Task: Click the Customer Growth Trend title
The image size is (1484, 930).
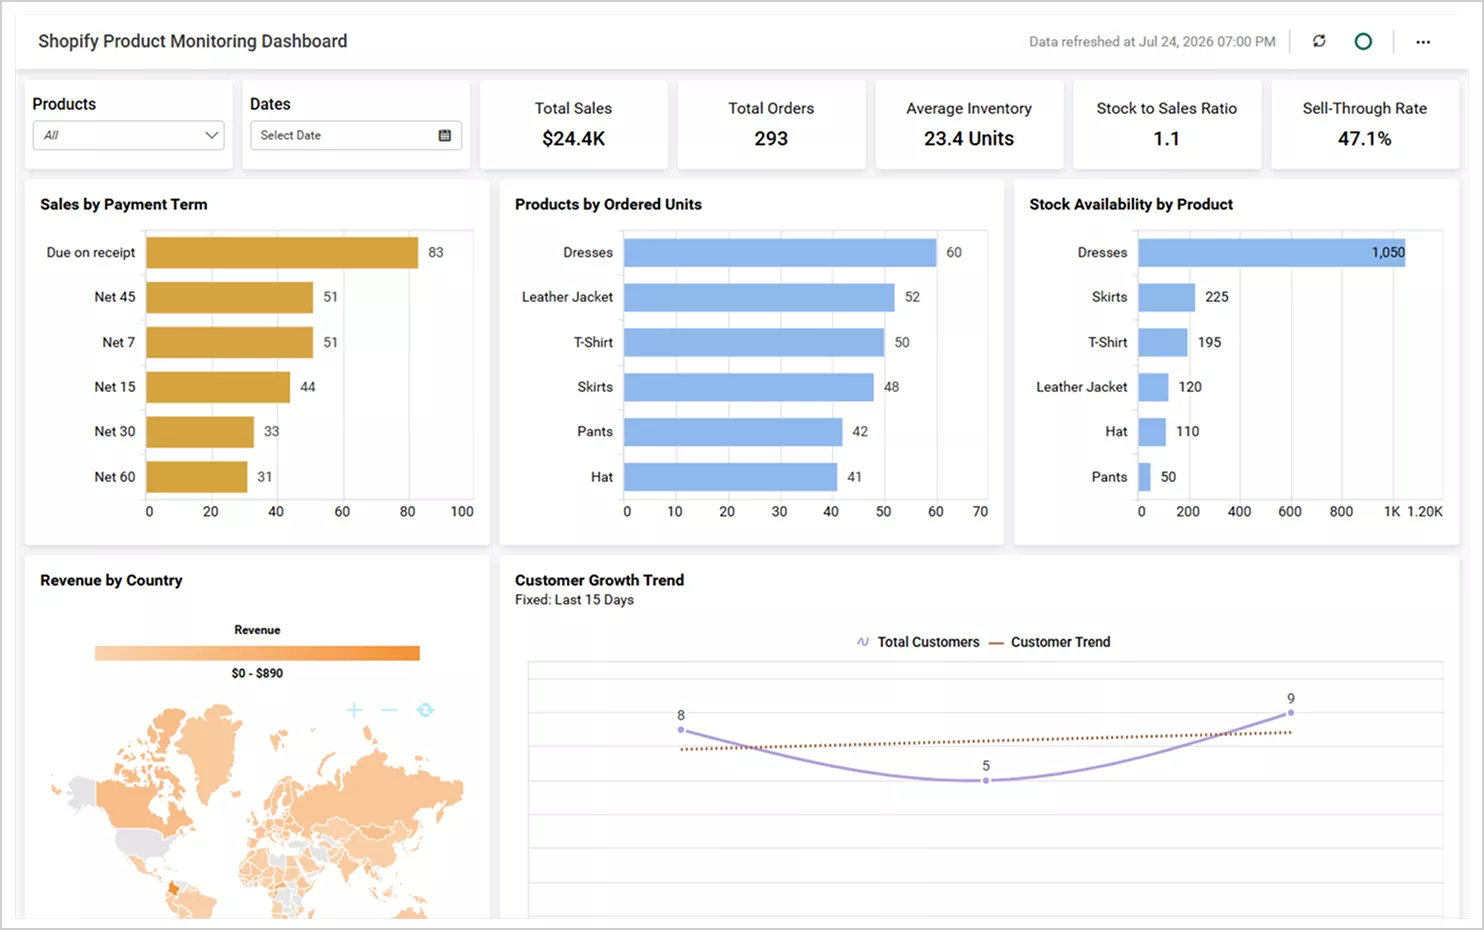Action: tap(599, 580)
